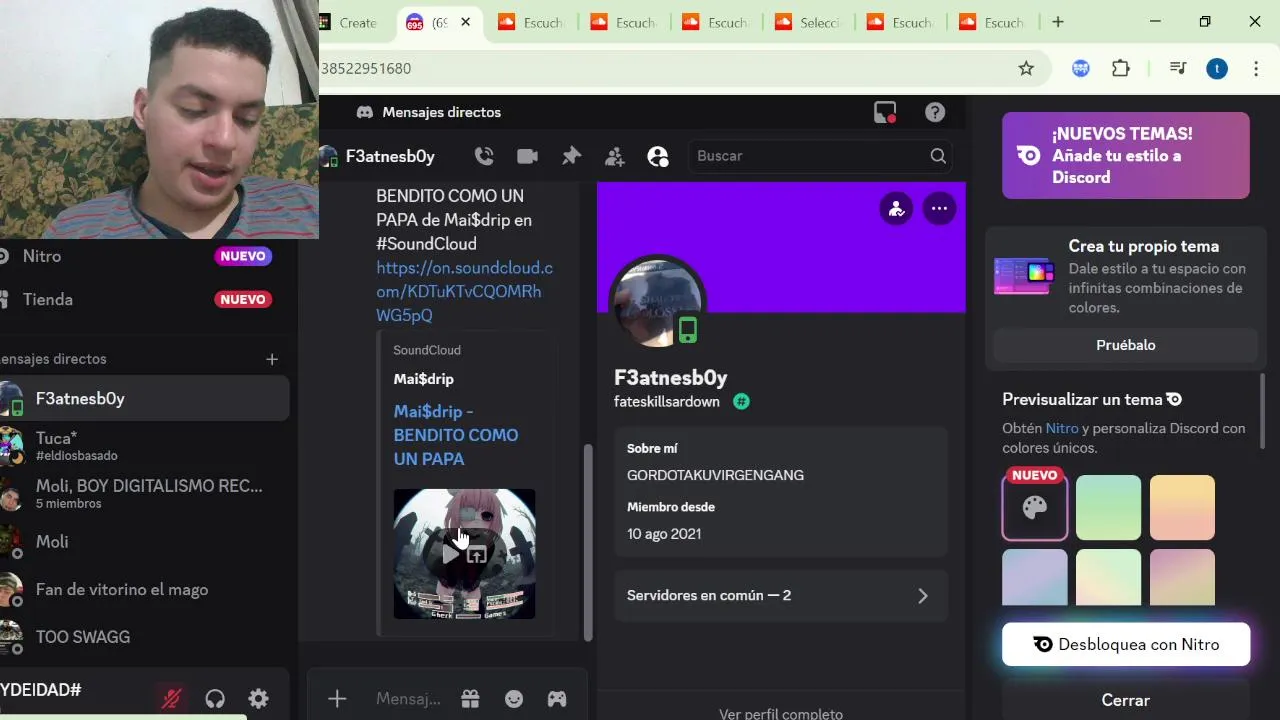Click the search magnifier icon
The height and width of the screenshot is (720, 1280).
[x=938, y=156]
